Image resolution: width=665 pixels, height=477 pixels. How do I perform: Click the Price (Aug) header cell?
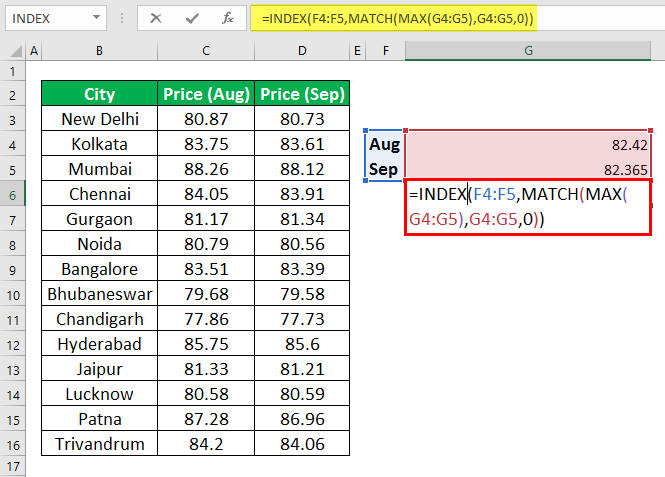tap(206, 94)
